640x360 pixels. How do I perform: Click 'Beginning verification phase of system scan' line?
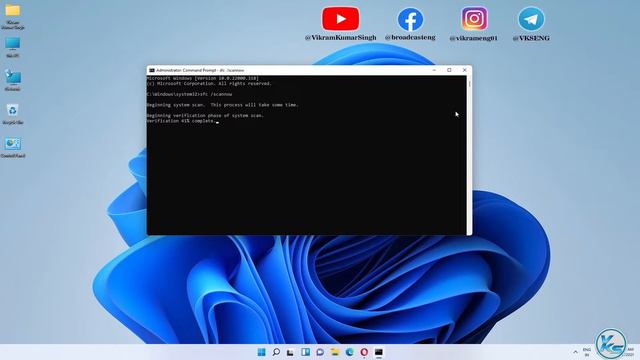pyautogui.click(x=205, y=116)
